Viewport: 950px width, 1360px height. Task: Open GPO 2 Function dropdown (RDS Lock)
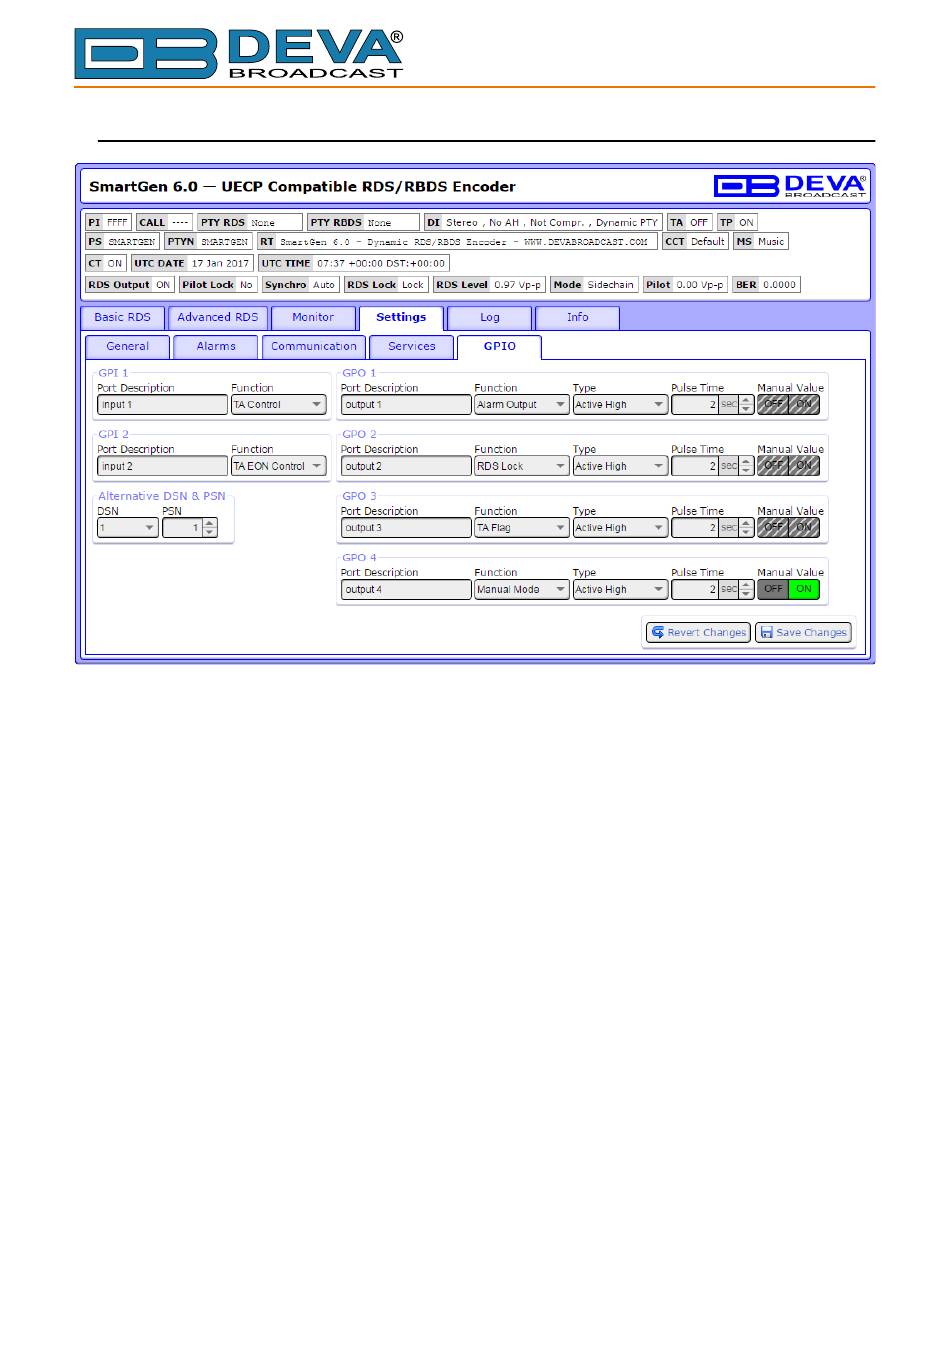click(522, 466)
